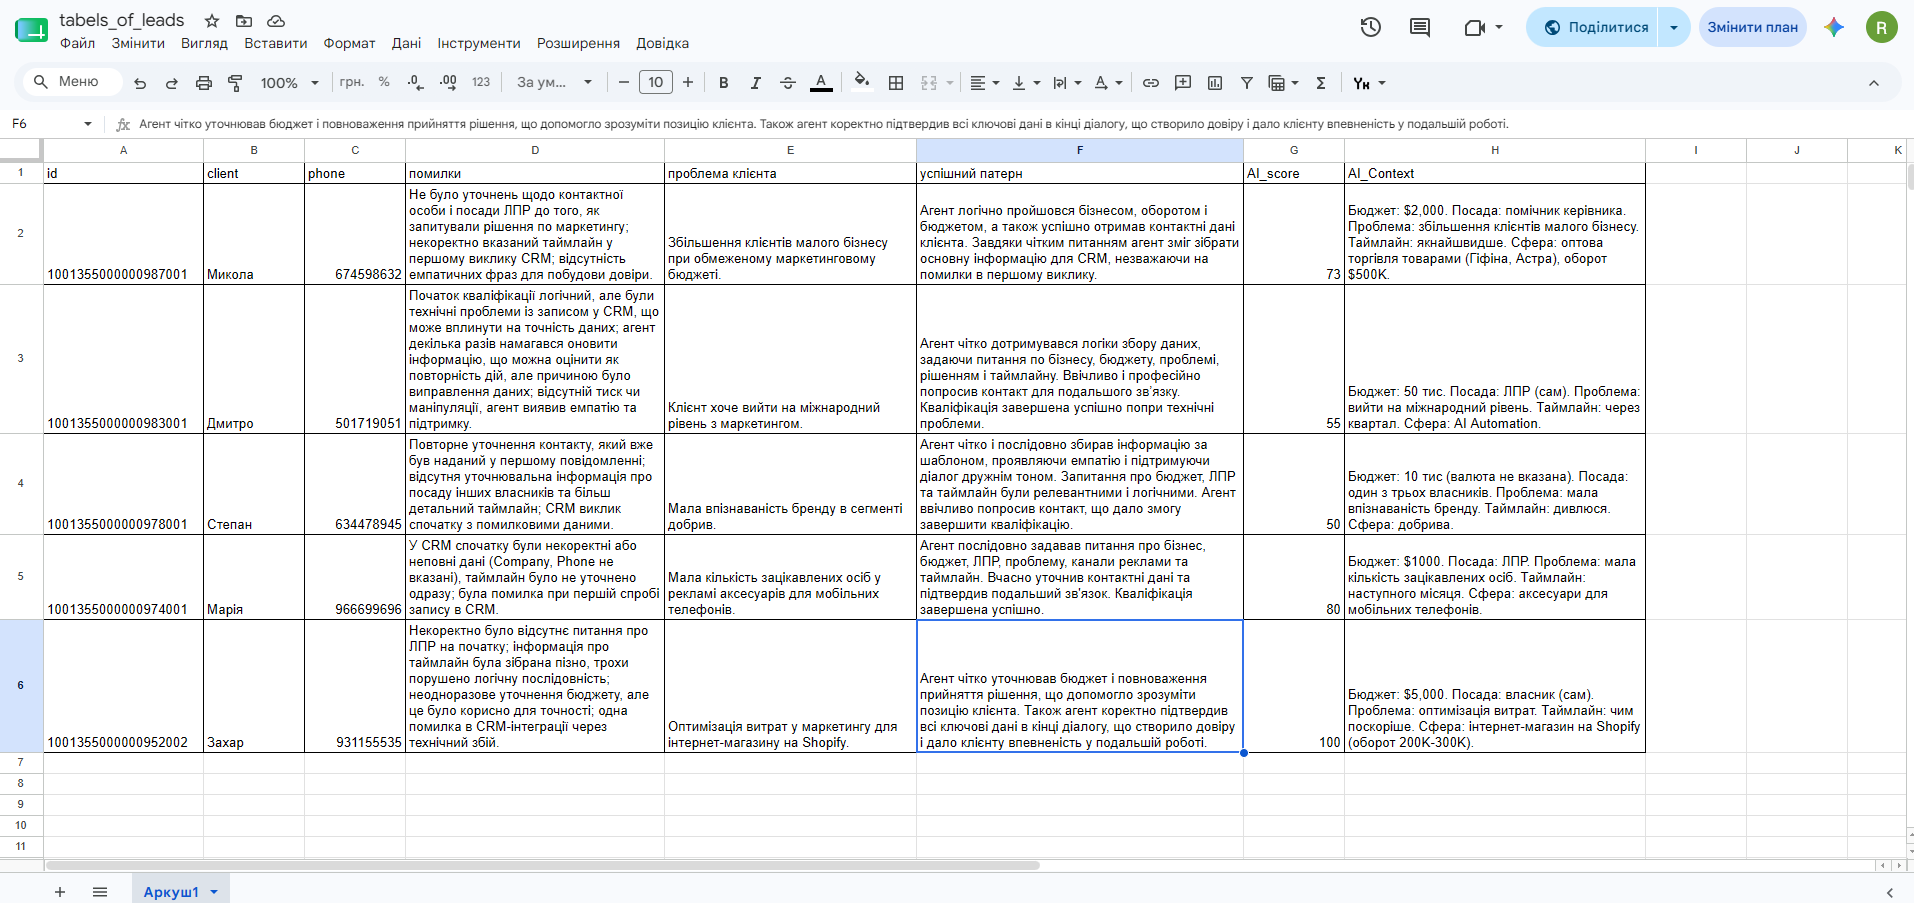Decrease font size with minus
Image resolution: width=1914 pixels, height=903 pixels.
(624, 83)
